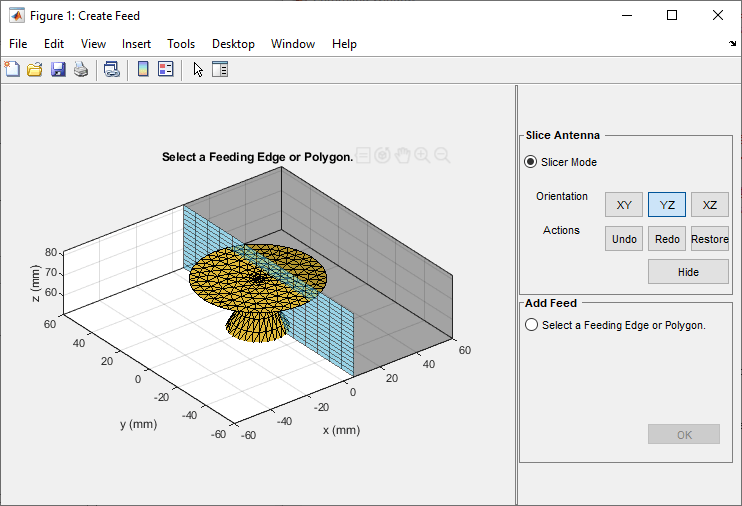Image resolution: width=742 pixels, height=506 pixels.
Task: Open the Edit menu
Action: (54, 44)
